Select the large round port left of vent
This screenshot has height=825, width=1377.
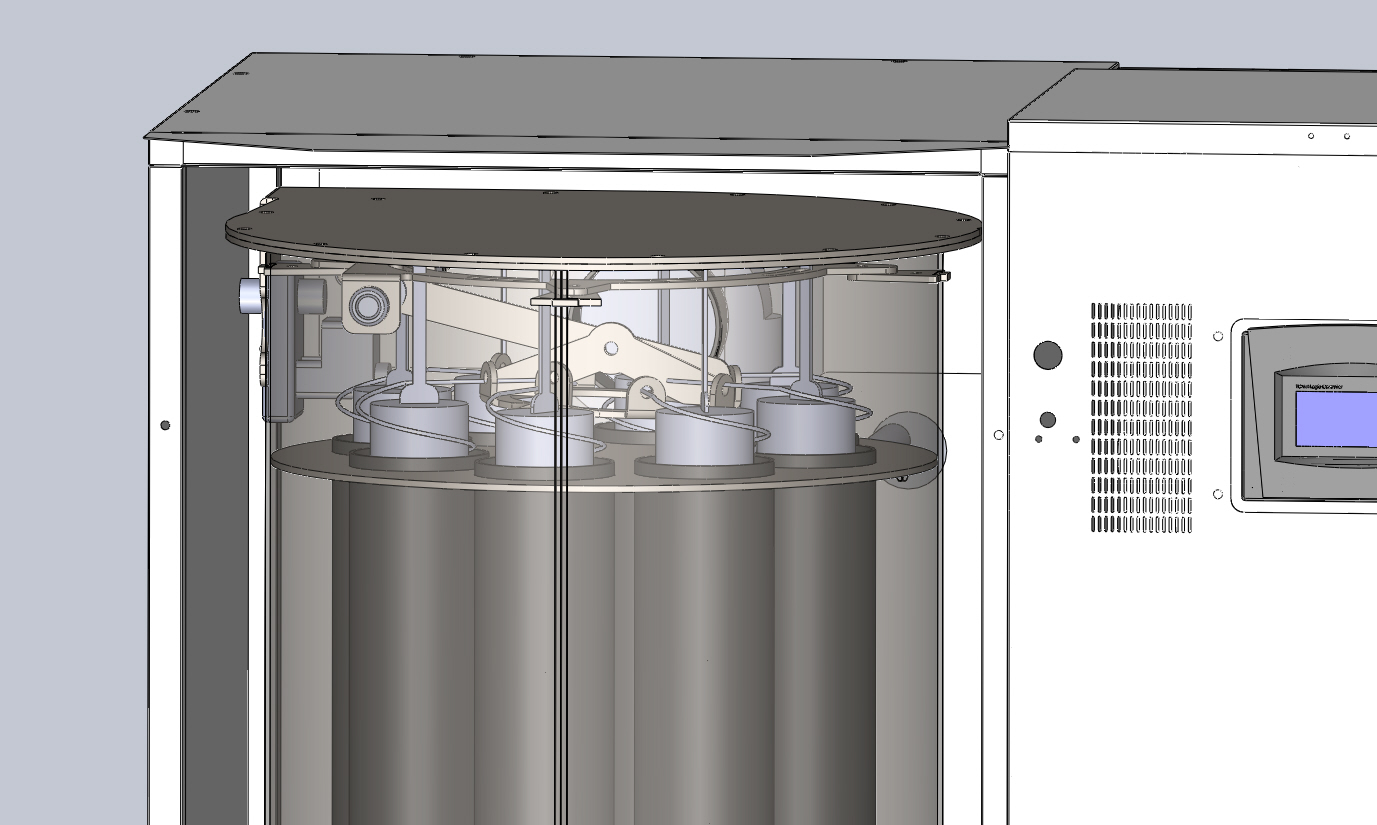1047,355
